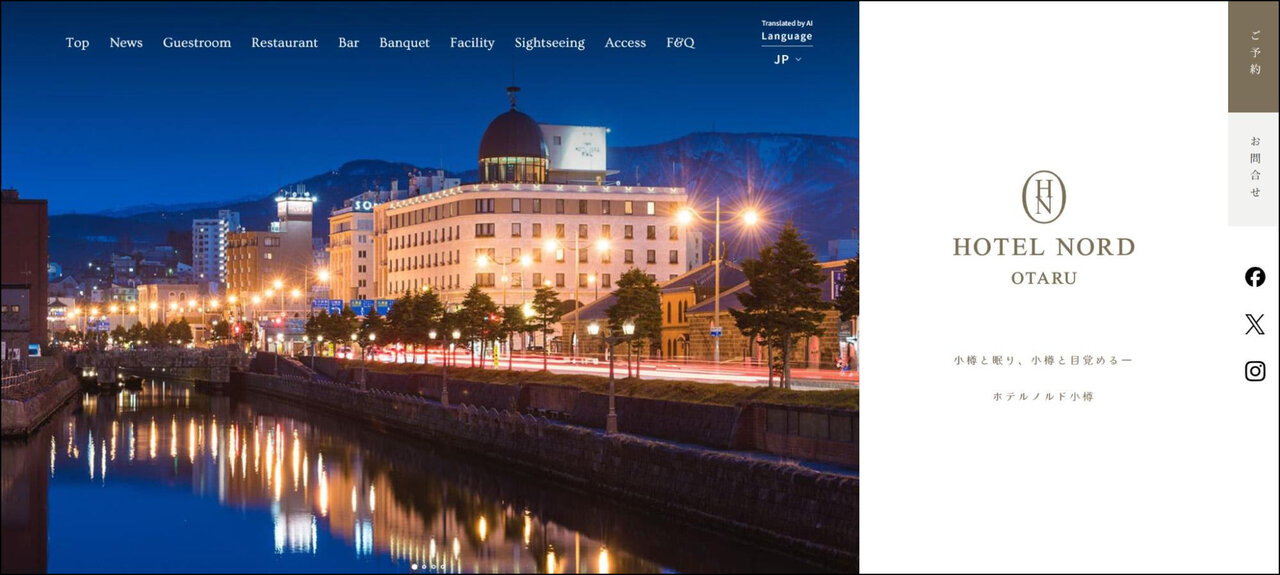1280x575 pixels.
Task: Select the second slideshow dot
Action: [424, 567]
